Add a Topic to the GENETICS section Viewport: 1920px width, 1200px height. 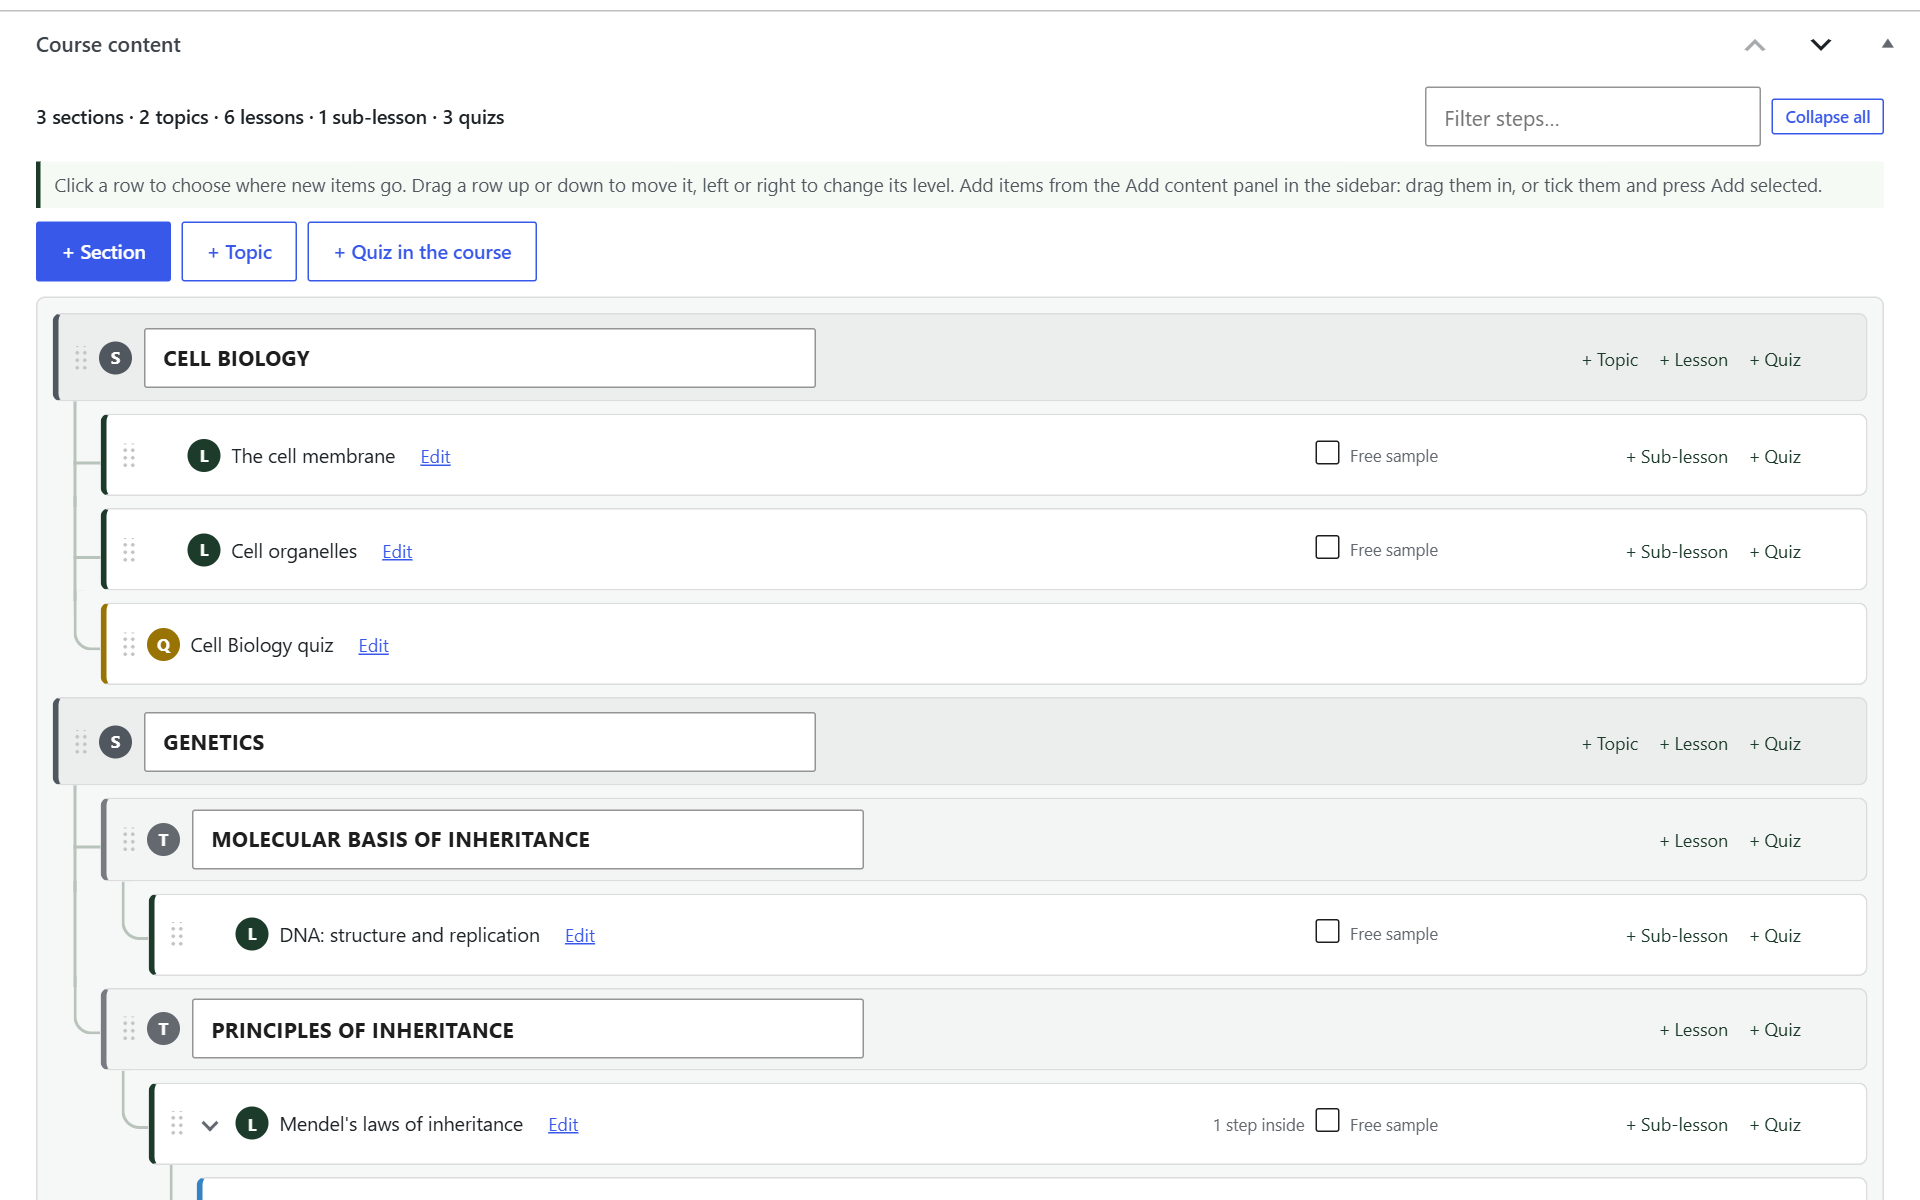coord(1610,744)
